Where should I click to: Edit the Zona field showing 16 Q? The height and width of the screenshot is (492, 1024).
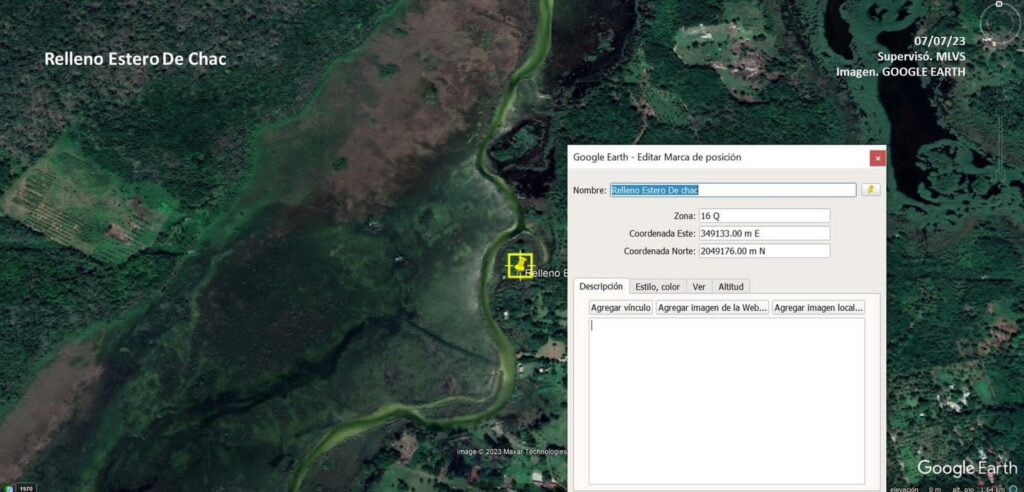click(764, 216)
